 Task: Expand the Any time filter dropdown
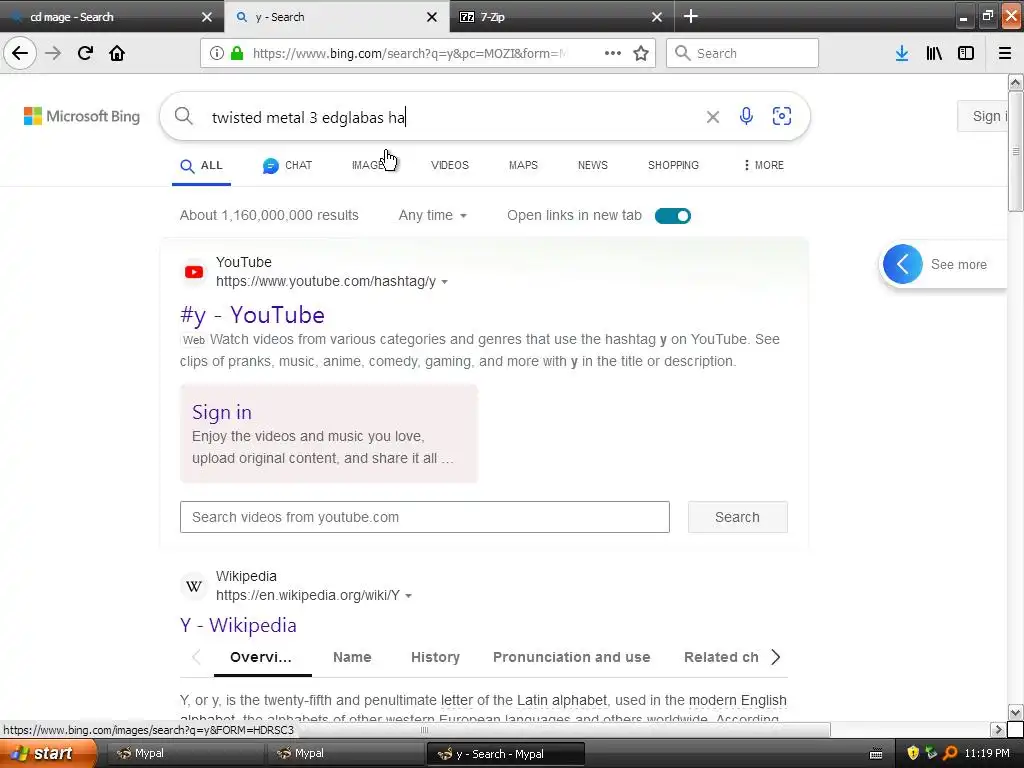pos(432,216)
